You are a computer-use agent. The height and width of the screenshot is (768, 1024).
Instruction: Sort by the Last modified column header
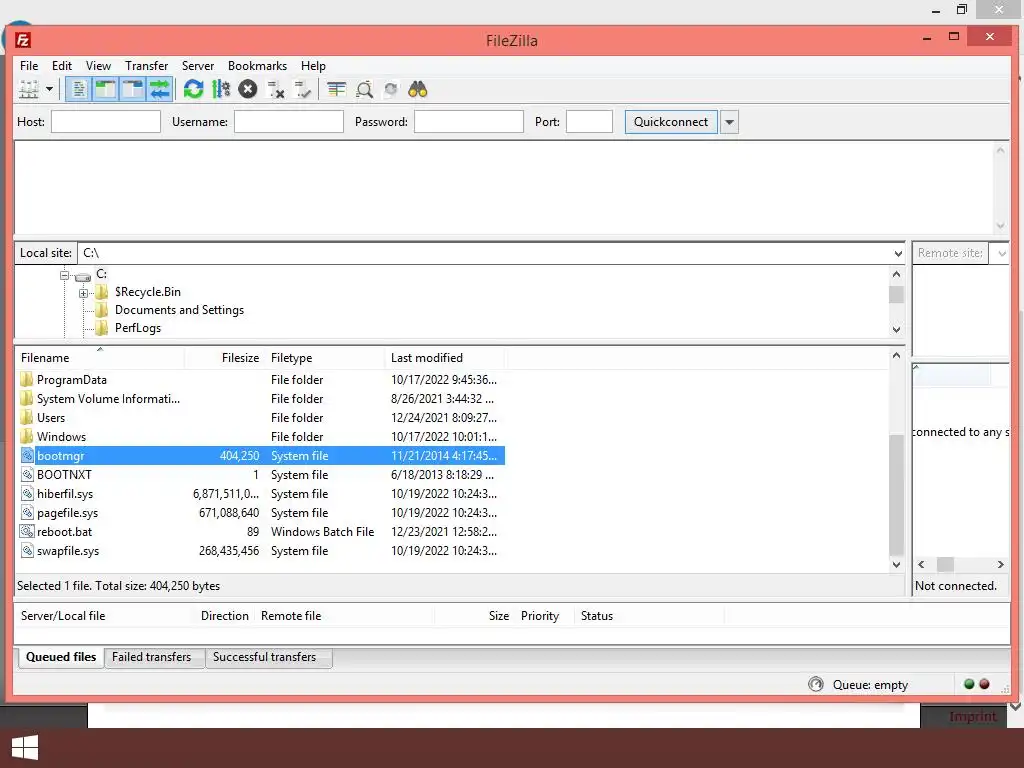[445, 358]
